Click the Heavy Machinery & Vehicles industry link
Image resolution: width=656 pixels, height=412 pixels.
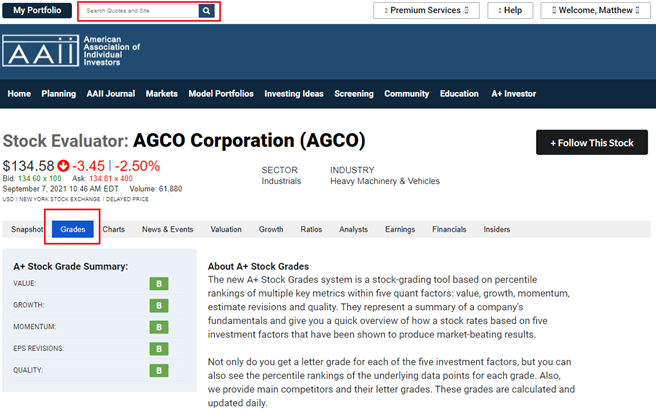[x=385, y=181]
